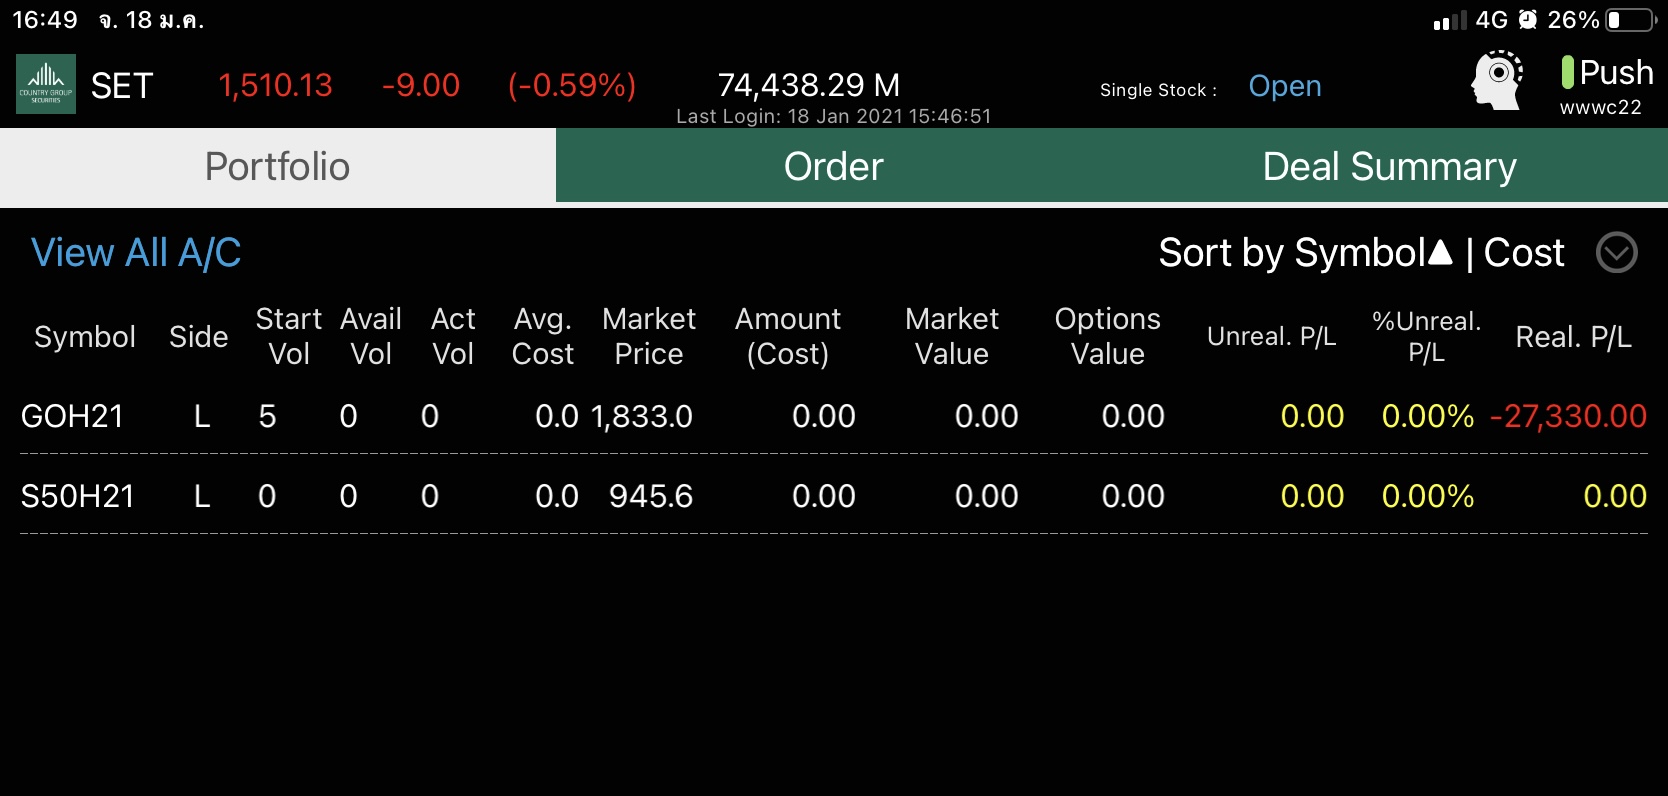The height and width of the screenshot is (796, 1668).
Task: Select the S50H21 symbol row
Action: point(78,496)
